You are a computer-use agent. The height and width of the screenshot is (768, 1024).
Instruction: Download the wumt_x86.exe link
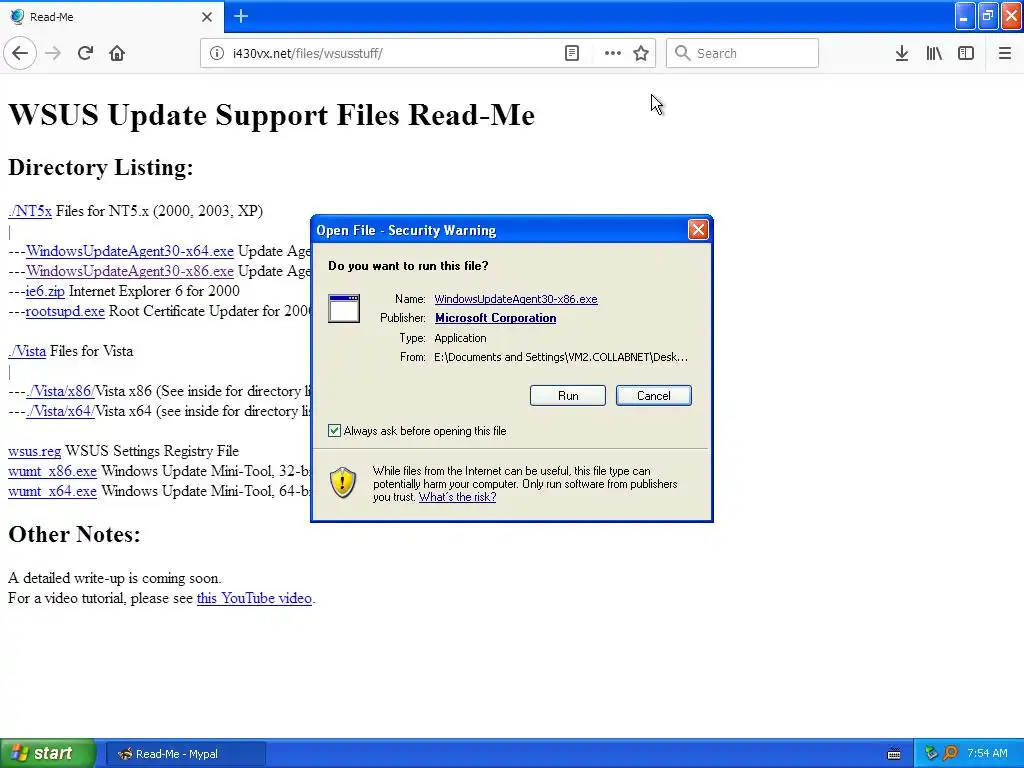[x=52, y=471]
